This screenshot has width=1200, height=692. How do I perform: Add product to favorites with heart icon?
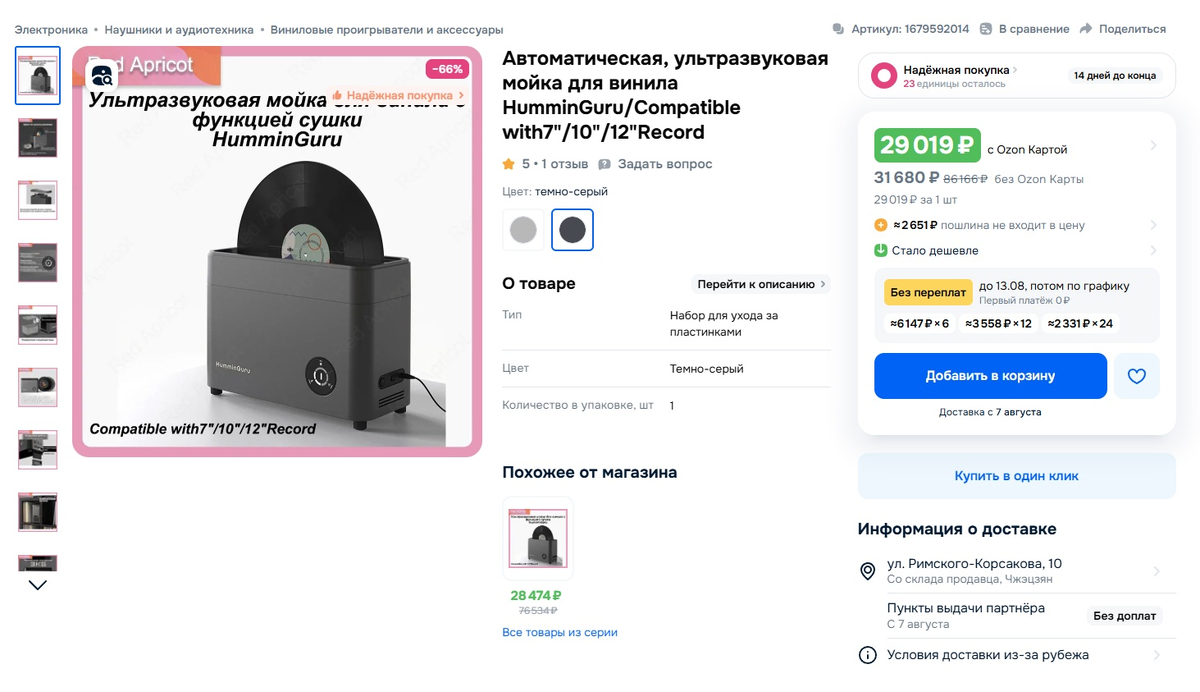[x=1137, y=376]
